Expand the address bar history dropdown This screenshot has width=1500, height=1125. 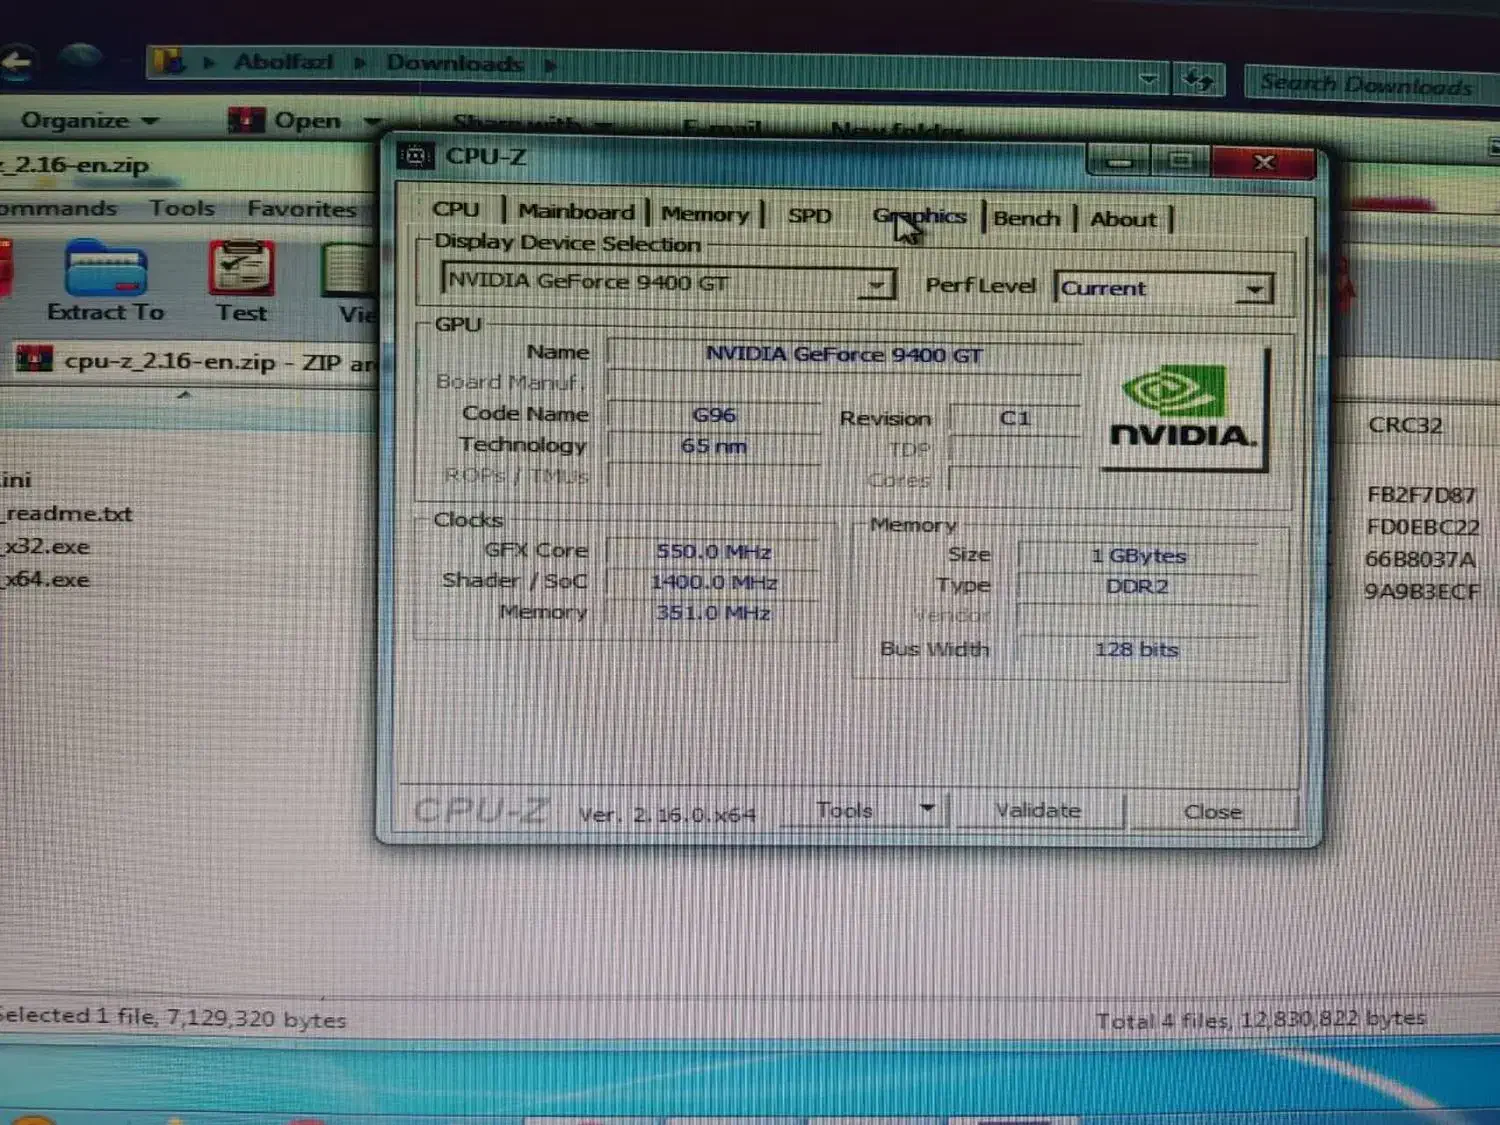(x=1148, y=78)
